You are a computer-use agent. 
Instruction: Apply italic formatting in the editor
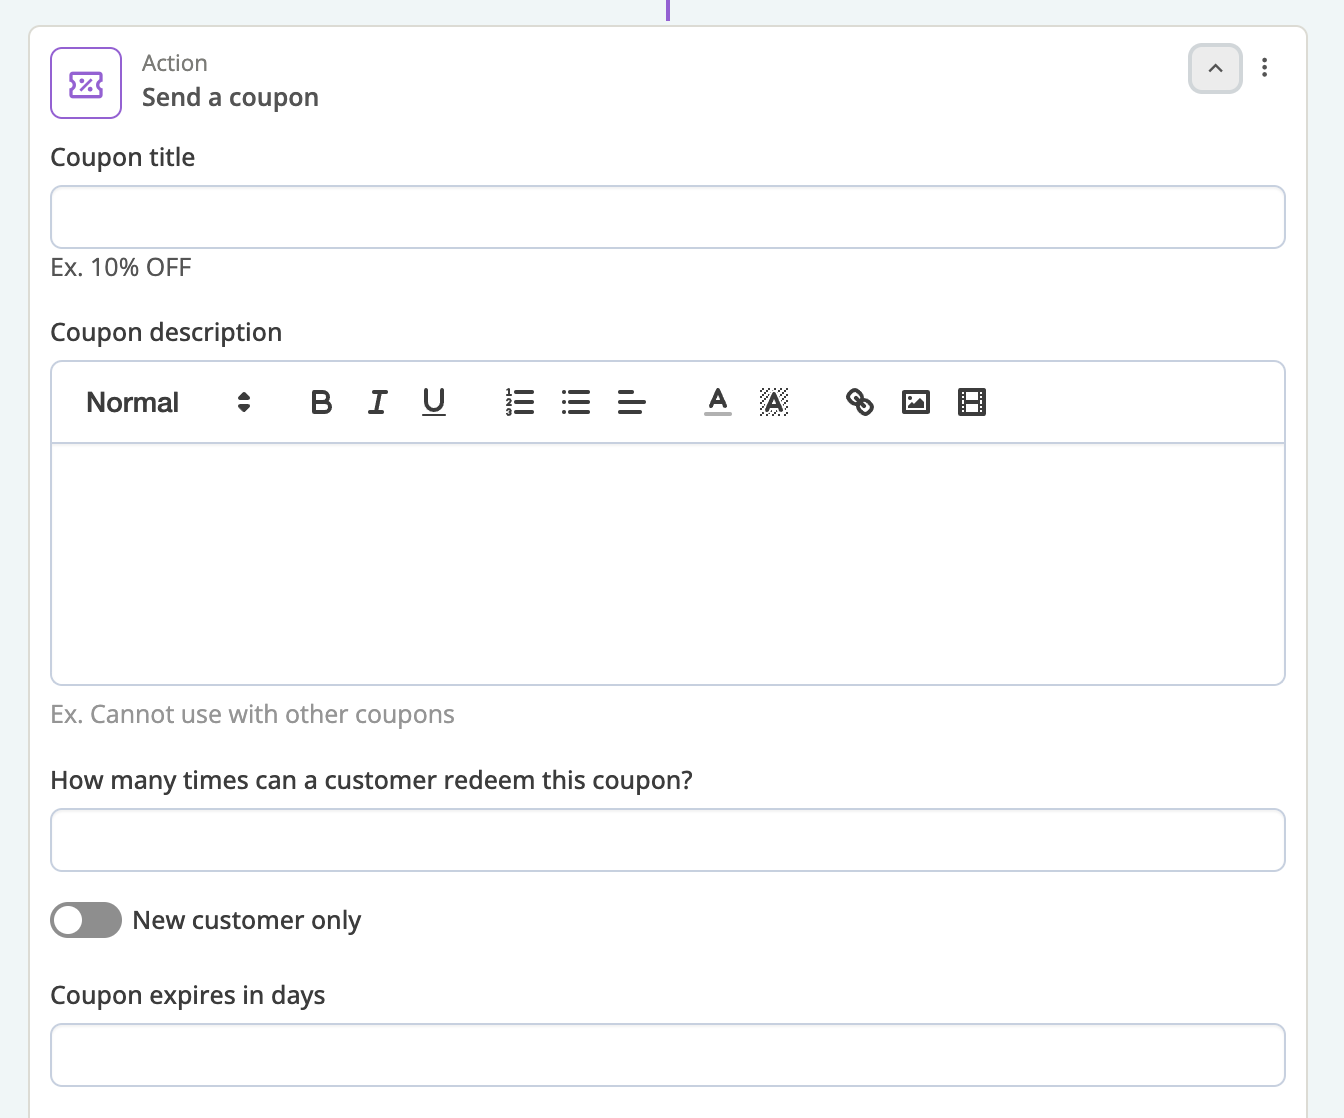tap(377, 402)
